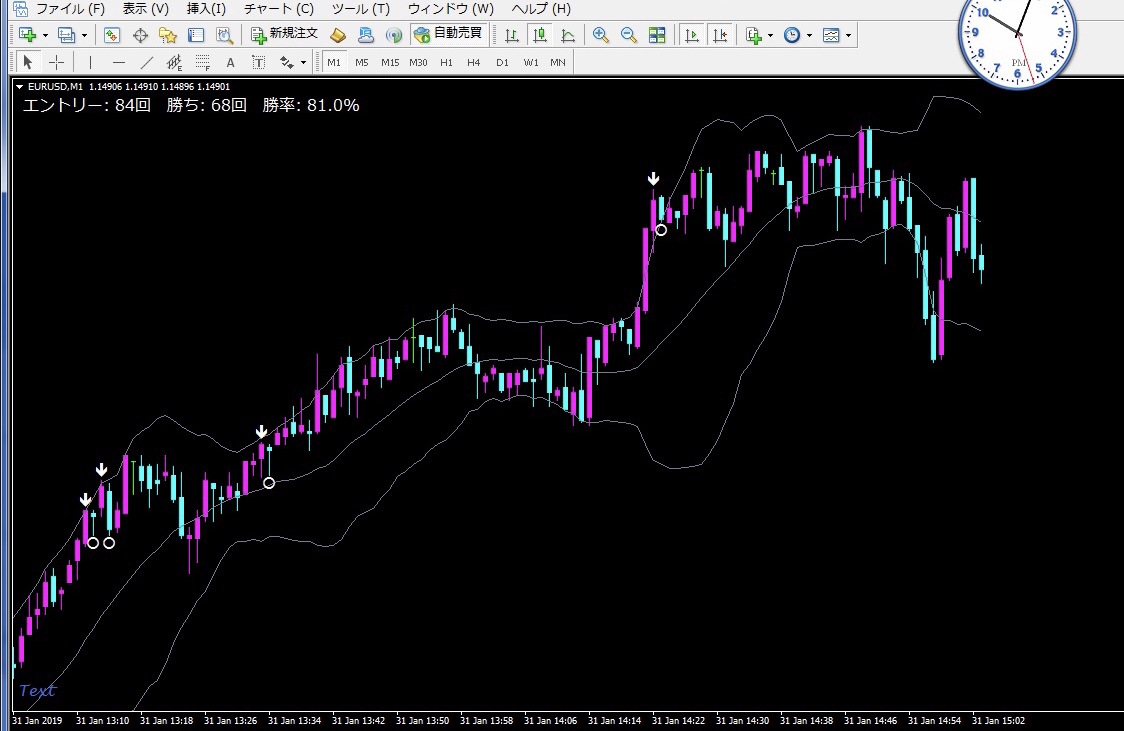Click the 新規注文 new order button
Viewport: 1124px width, 731px height.
pos(284,34)
